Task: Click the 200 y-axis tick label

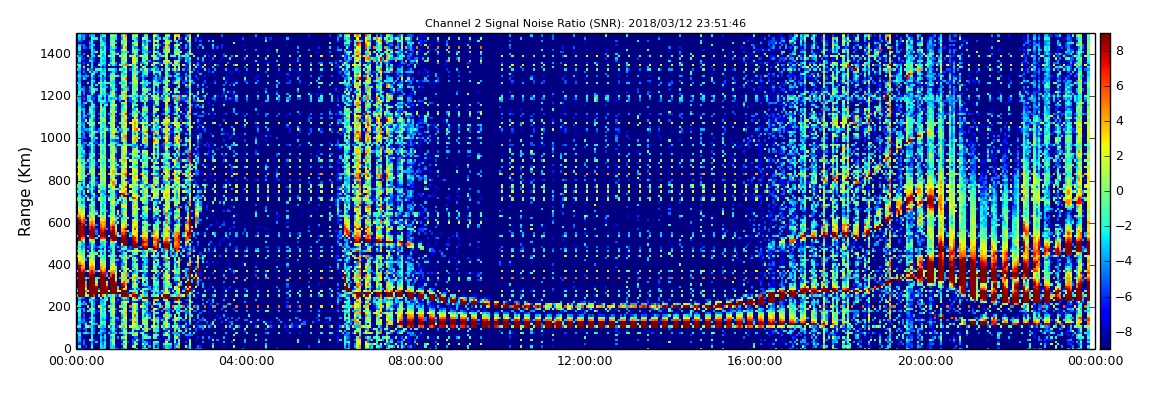Action: (x=61, y=307)
